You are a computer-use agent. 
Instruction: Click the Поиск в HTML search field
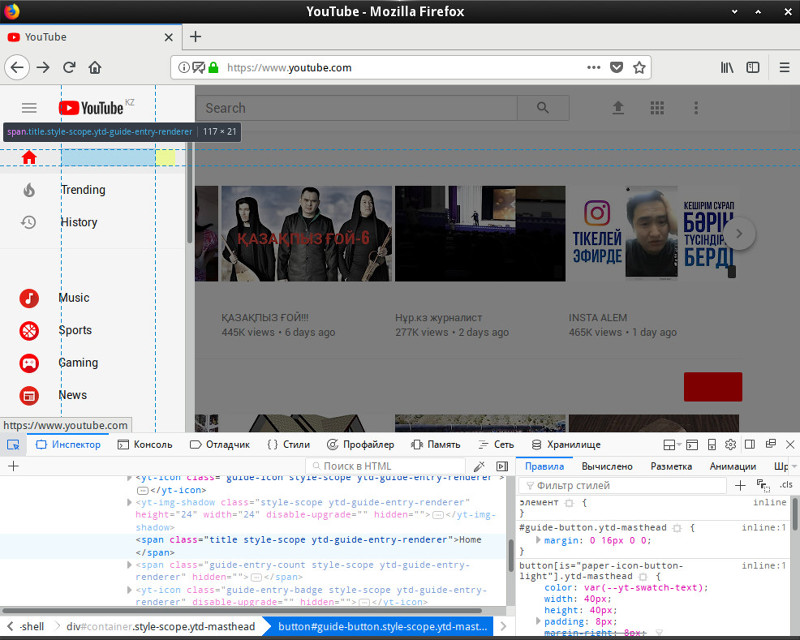[387, 466]
